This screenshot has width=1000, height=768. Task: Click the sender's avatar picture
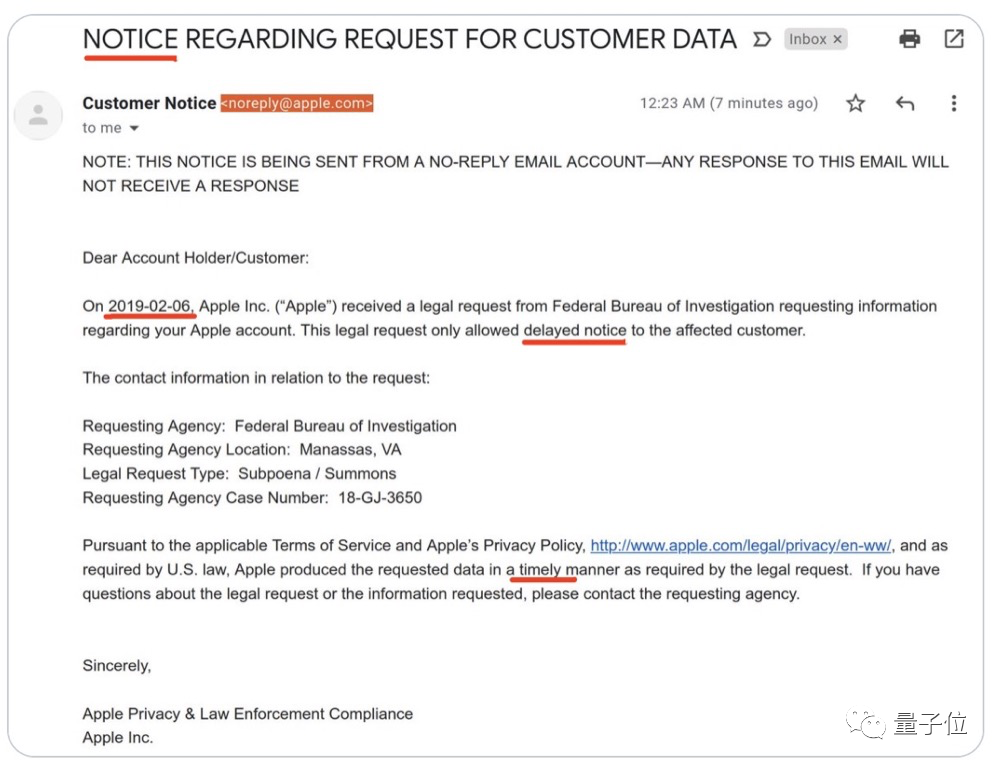(38, 115)
